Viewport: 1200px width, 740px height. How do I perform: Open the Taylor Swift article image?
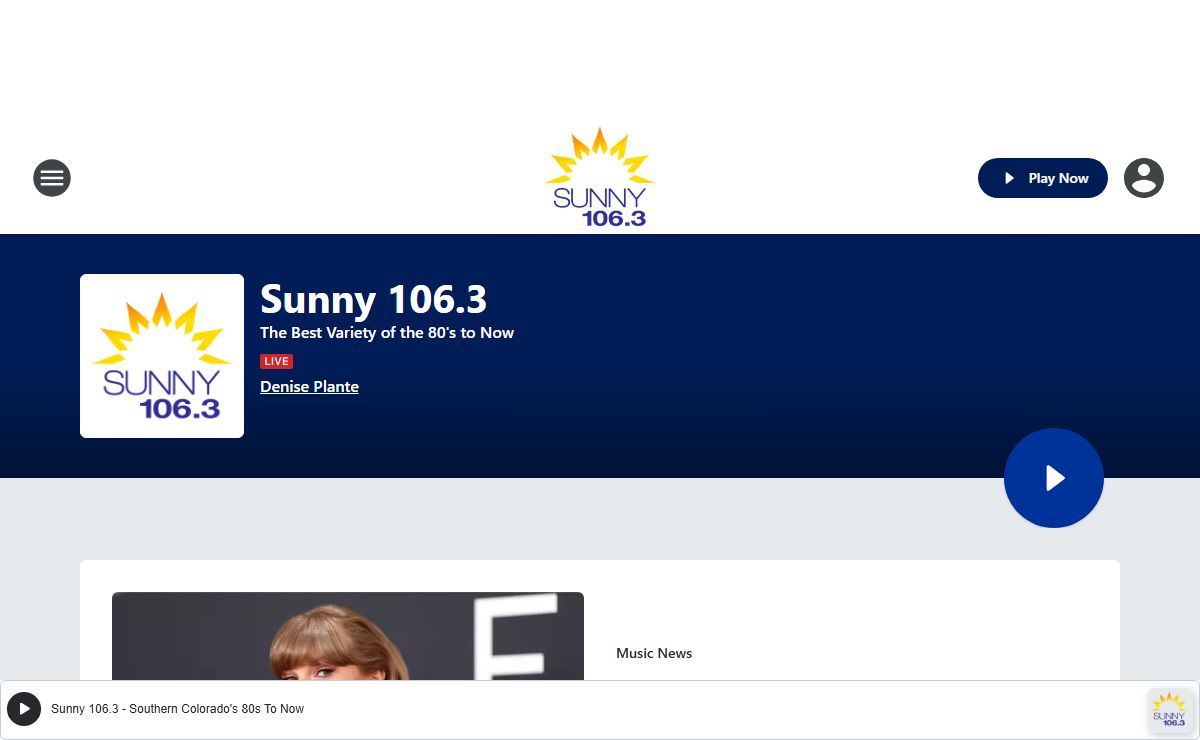[x=348, y=636]
